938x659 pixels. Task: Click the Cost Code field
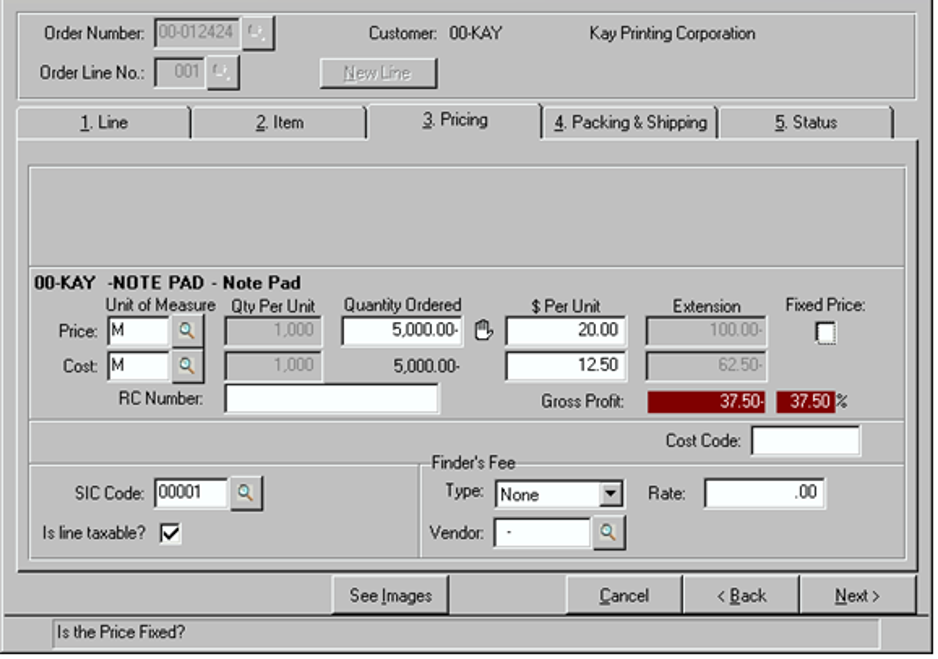tap(805, 441)
